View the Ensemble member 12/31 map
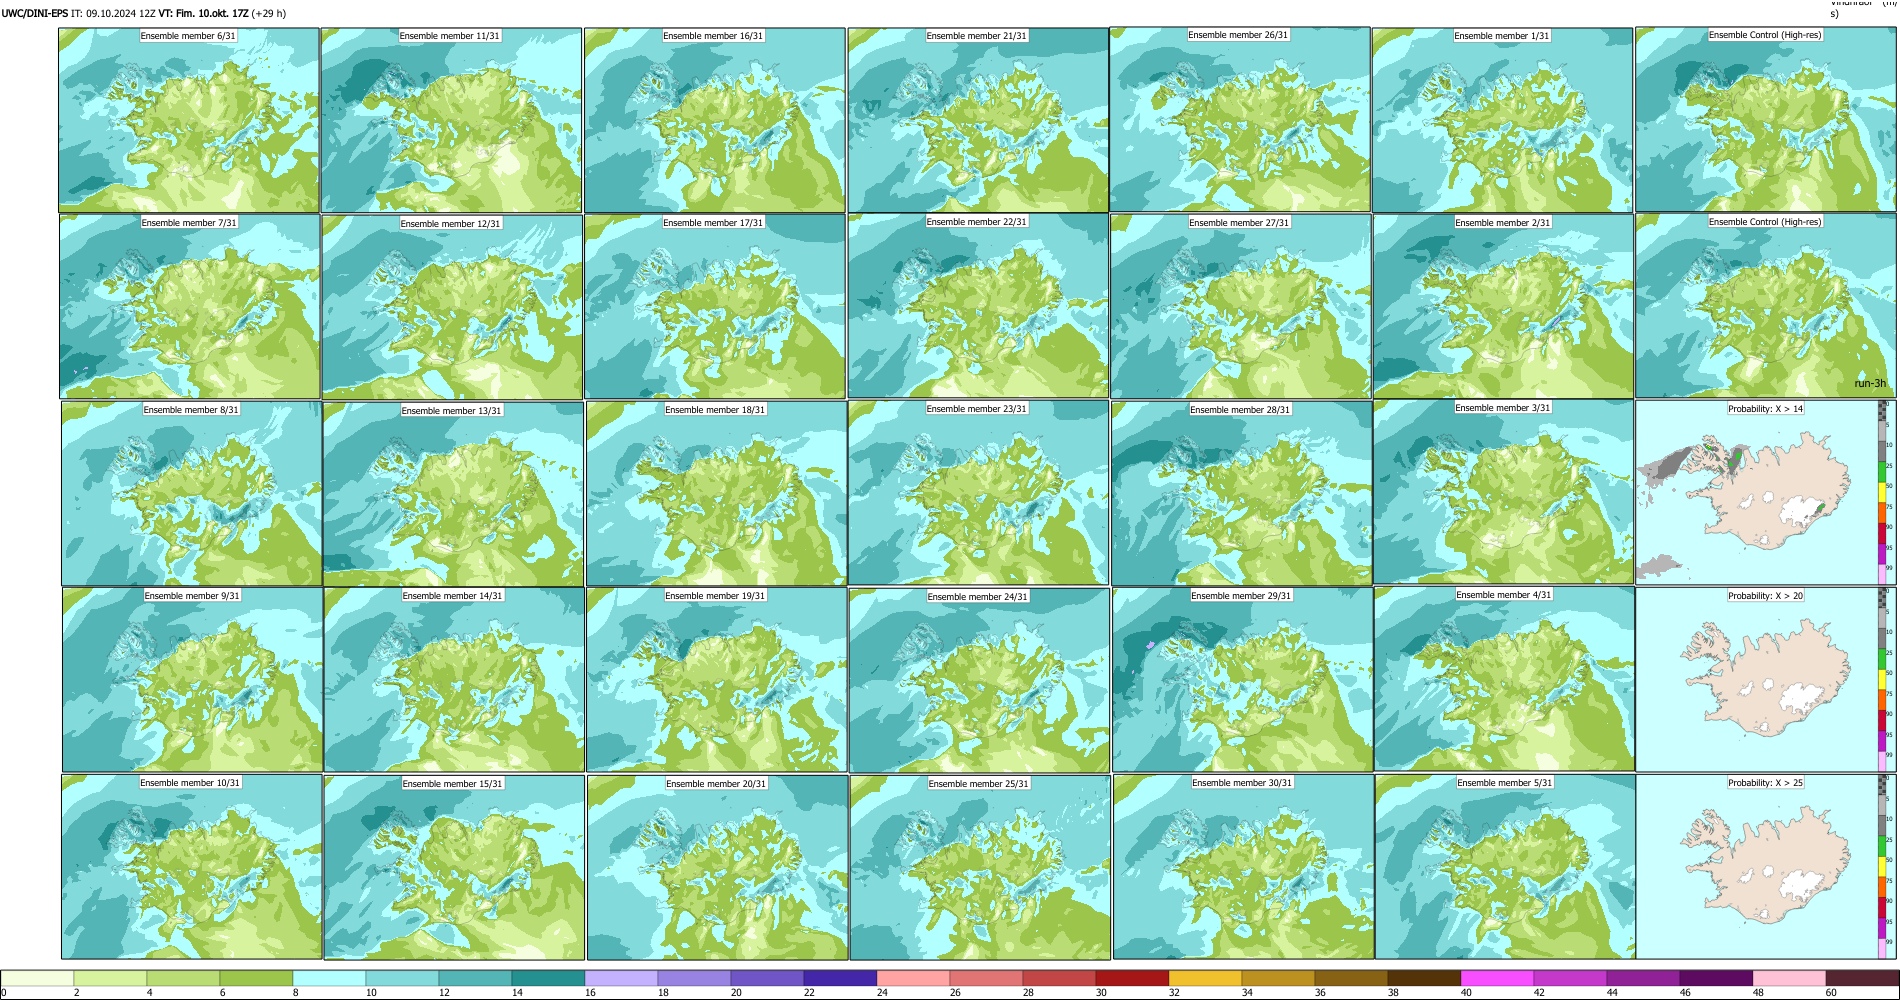 (x=452, y=306)
